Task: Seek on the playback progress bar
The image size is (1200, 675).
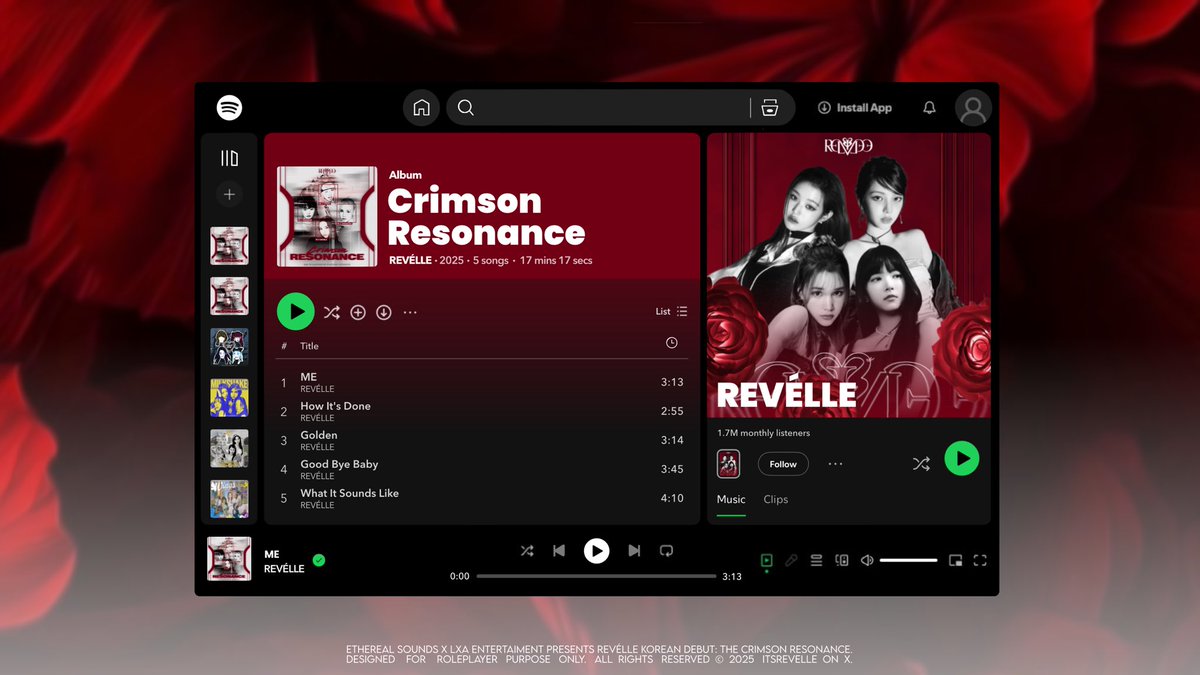Action: 597,576
